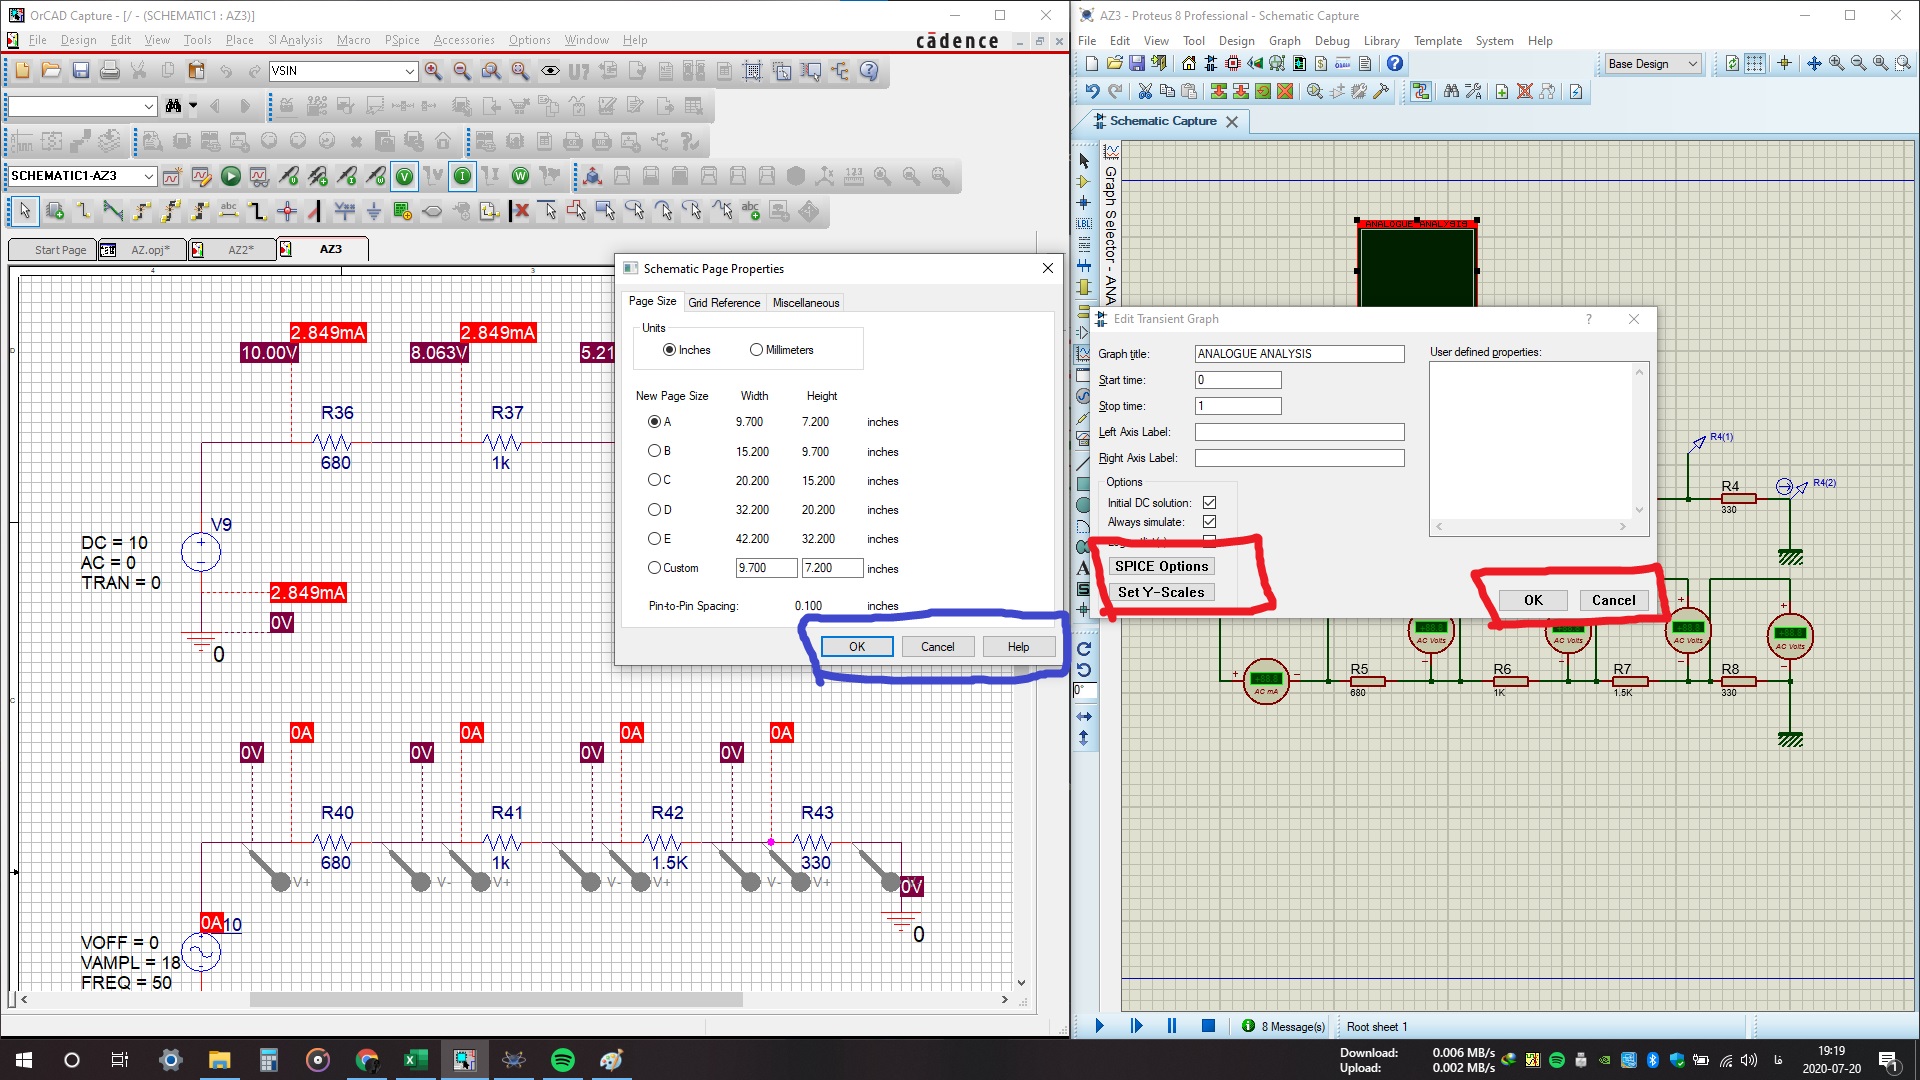Switch to the Grid Reference tab
This screenshot has width=1920, height=1080.
(724, 303)
